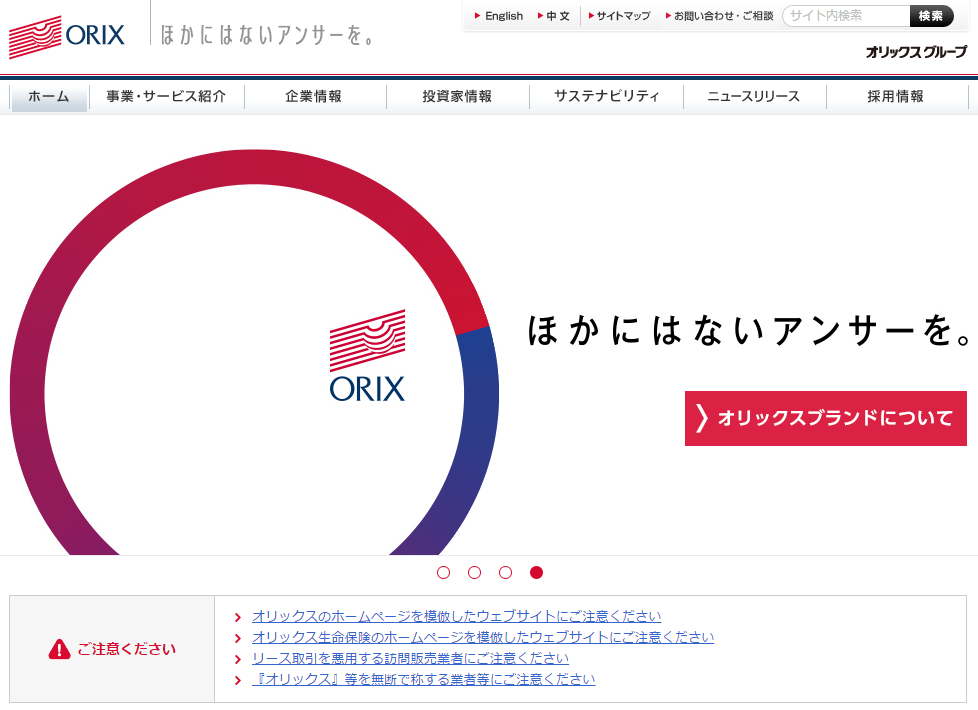Open notice about リース取引を悪用する訪問販売業者
The height and width of the screenshot is (710, 978).
[x=410, y=659]
